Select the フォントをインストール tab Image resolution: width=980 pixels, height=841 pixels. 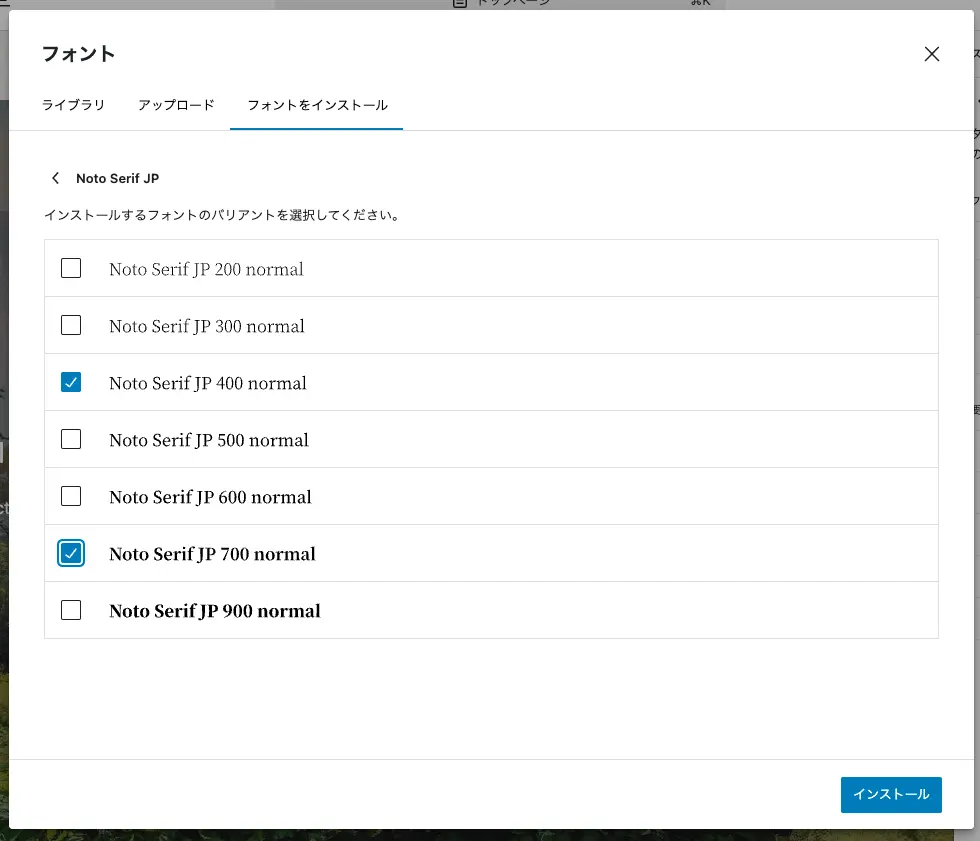pyautogui.click(x=317, y=105)
